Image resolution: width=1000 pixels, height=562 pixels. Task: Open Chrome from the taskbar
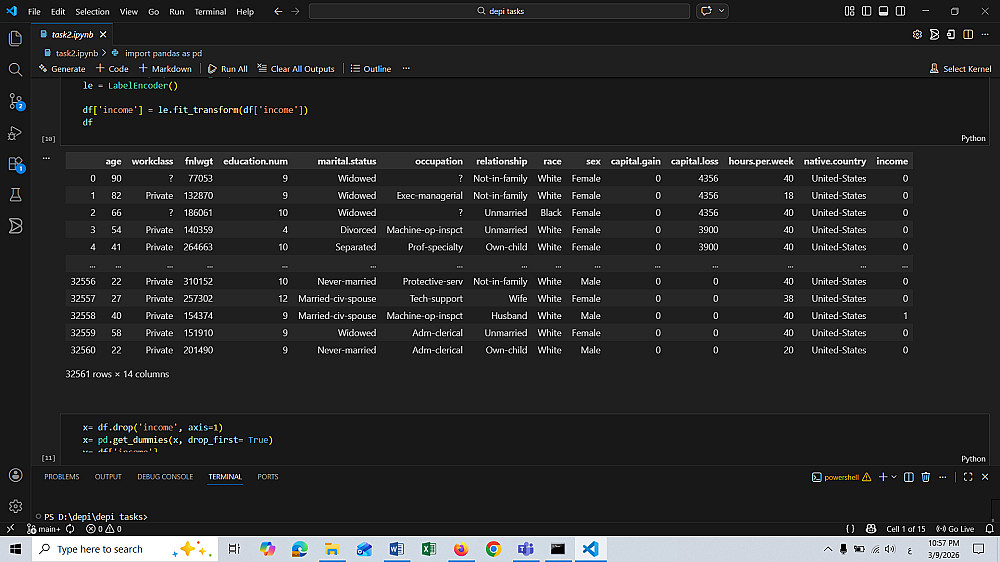[493, 549]
